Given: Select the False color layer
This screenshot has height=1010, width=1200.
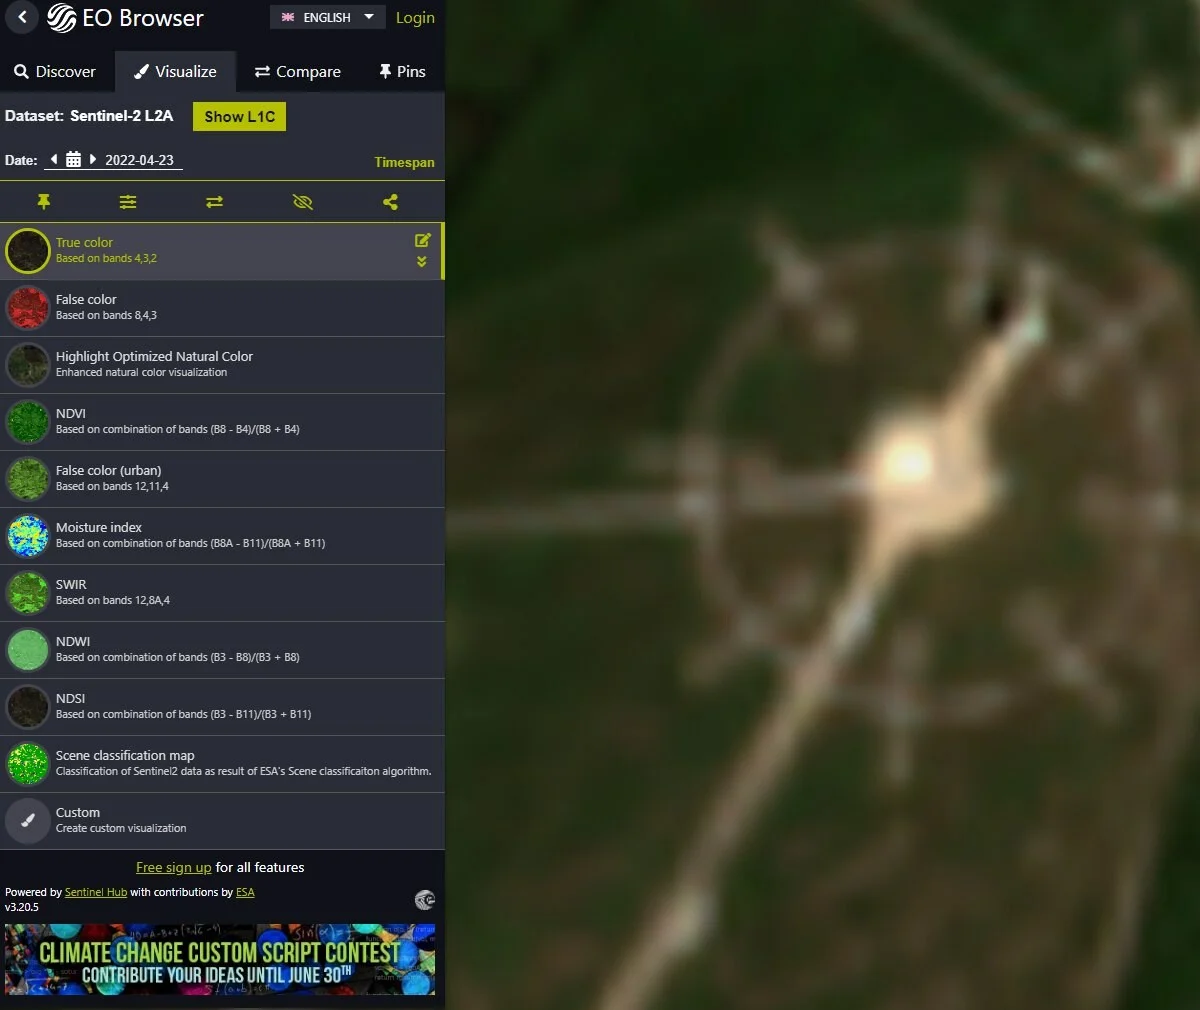Looking at the screenshot, I should [222, 308].
